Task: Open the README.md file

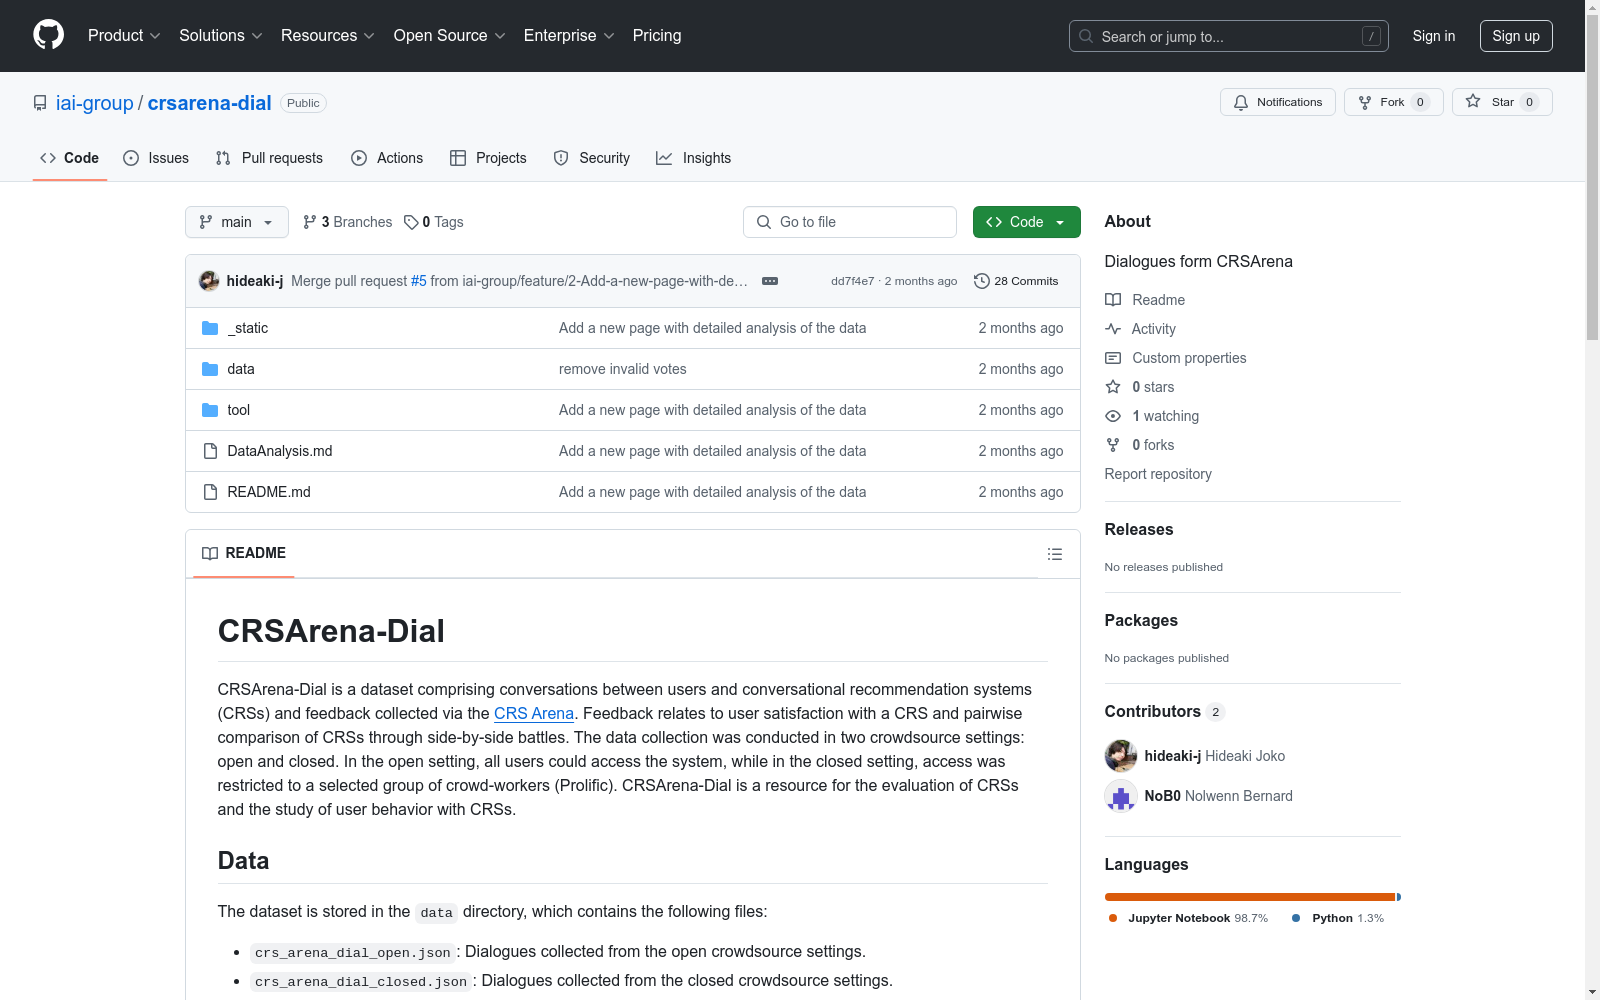Action: 269,492
